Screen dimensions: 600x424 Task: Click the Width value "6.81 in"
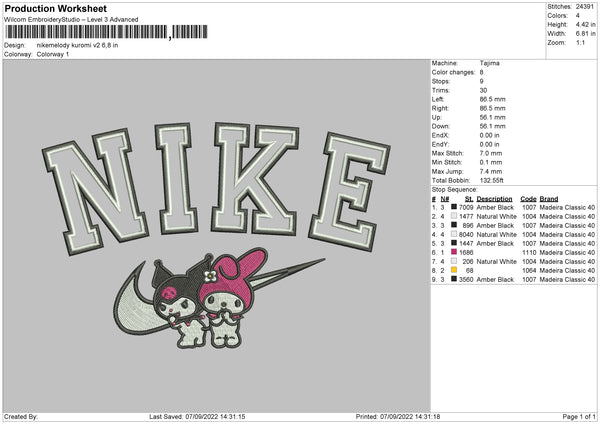click(585, 34)
